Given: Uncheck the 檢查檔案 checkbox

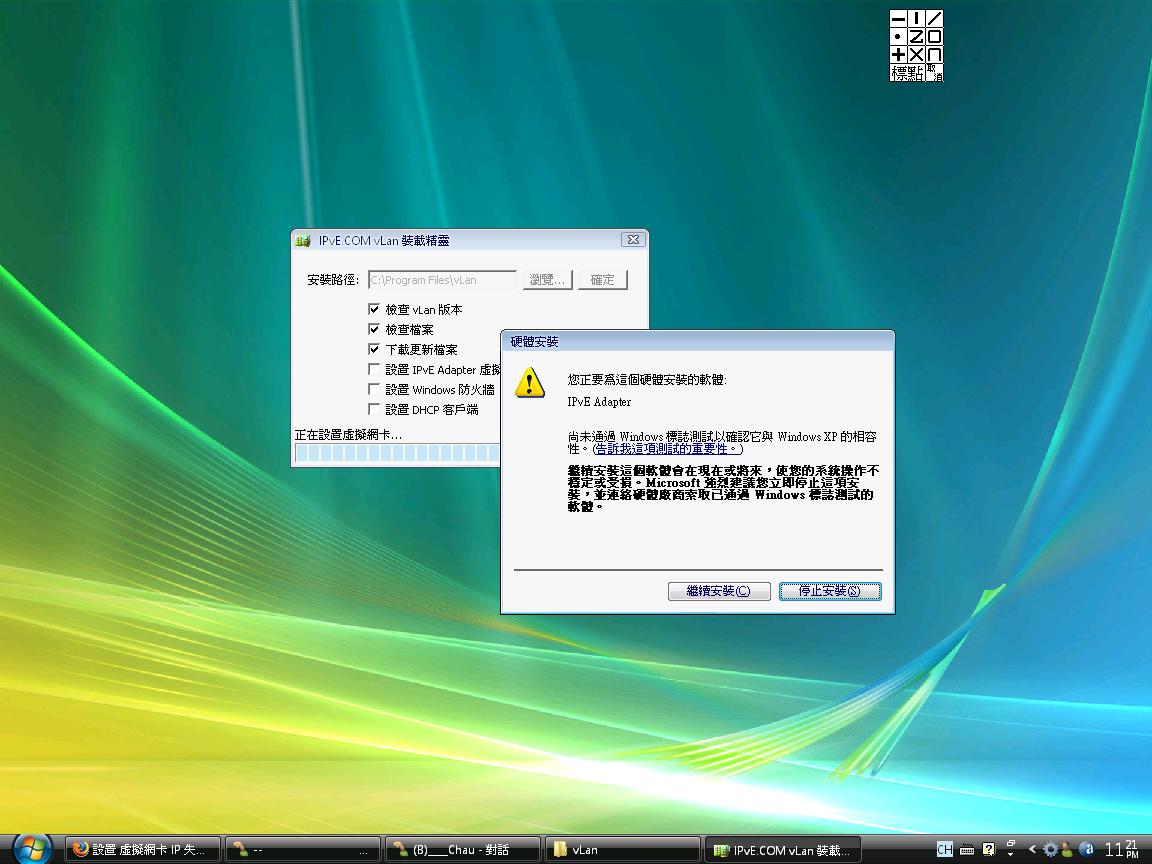Looking at the screenshot, I should pyautogui.click(x=375, y=330).
